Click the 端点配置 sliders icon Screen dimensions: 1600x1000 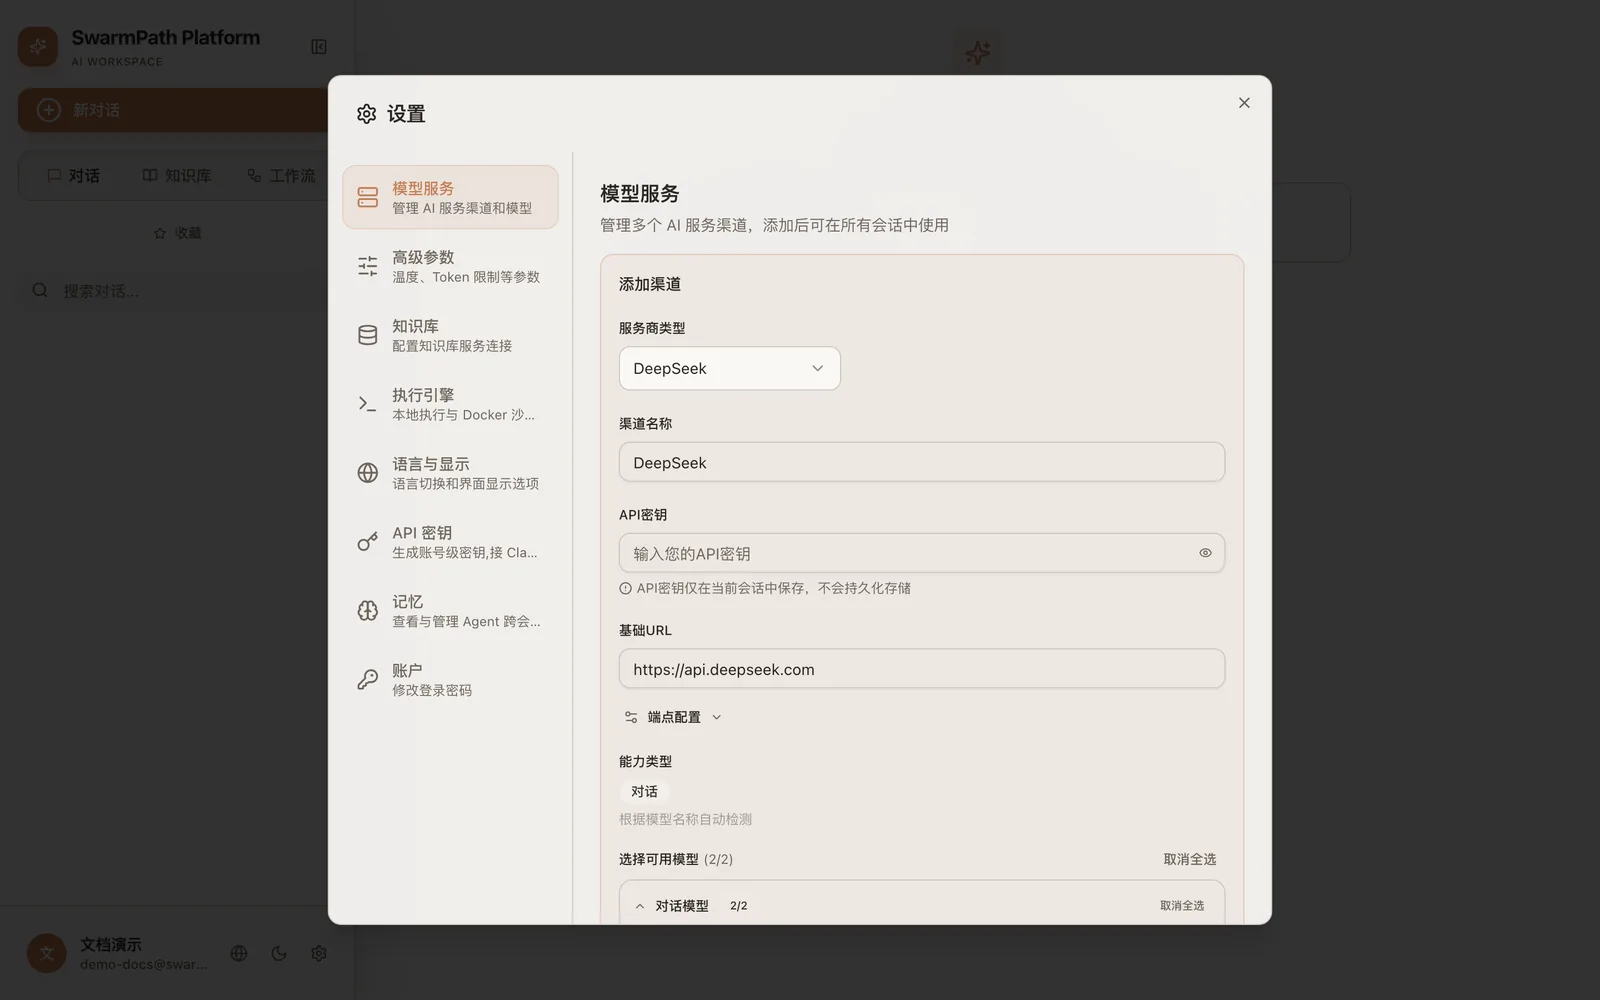(x=631, y=717)
